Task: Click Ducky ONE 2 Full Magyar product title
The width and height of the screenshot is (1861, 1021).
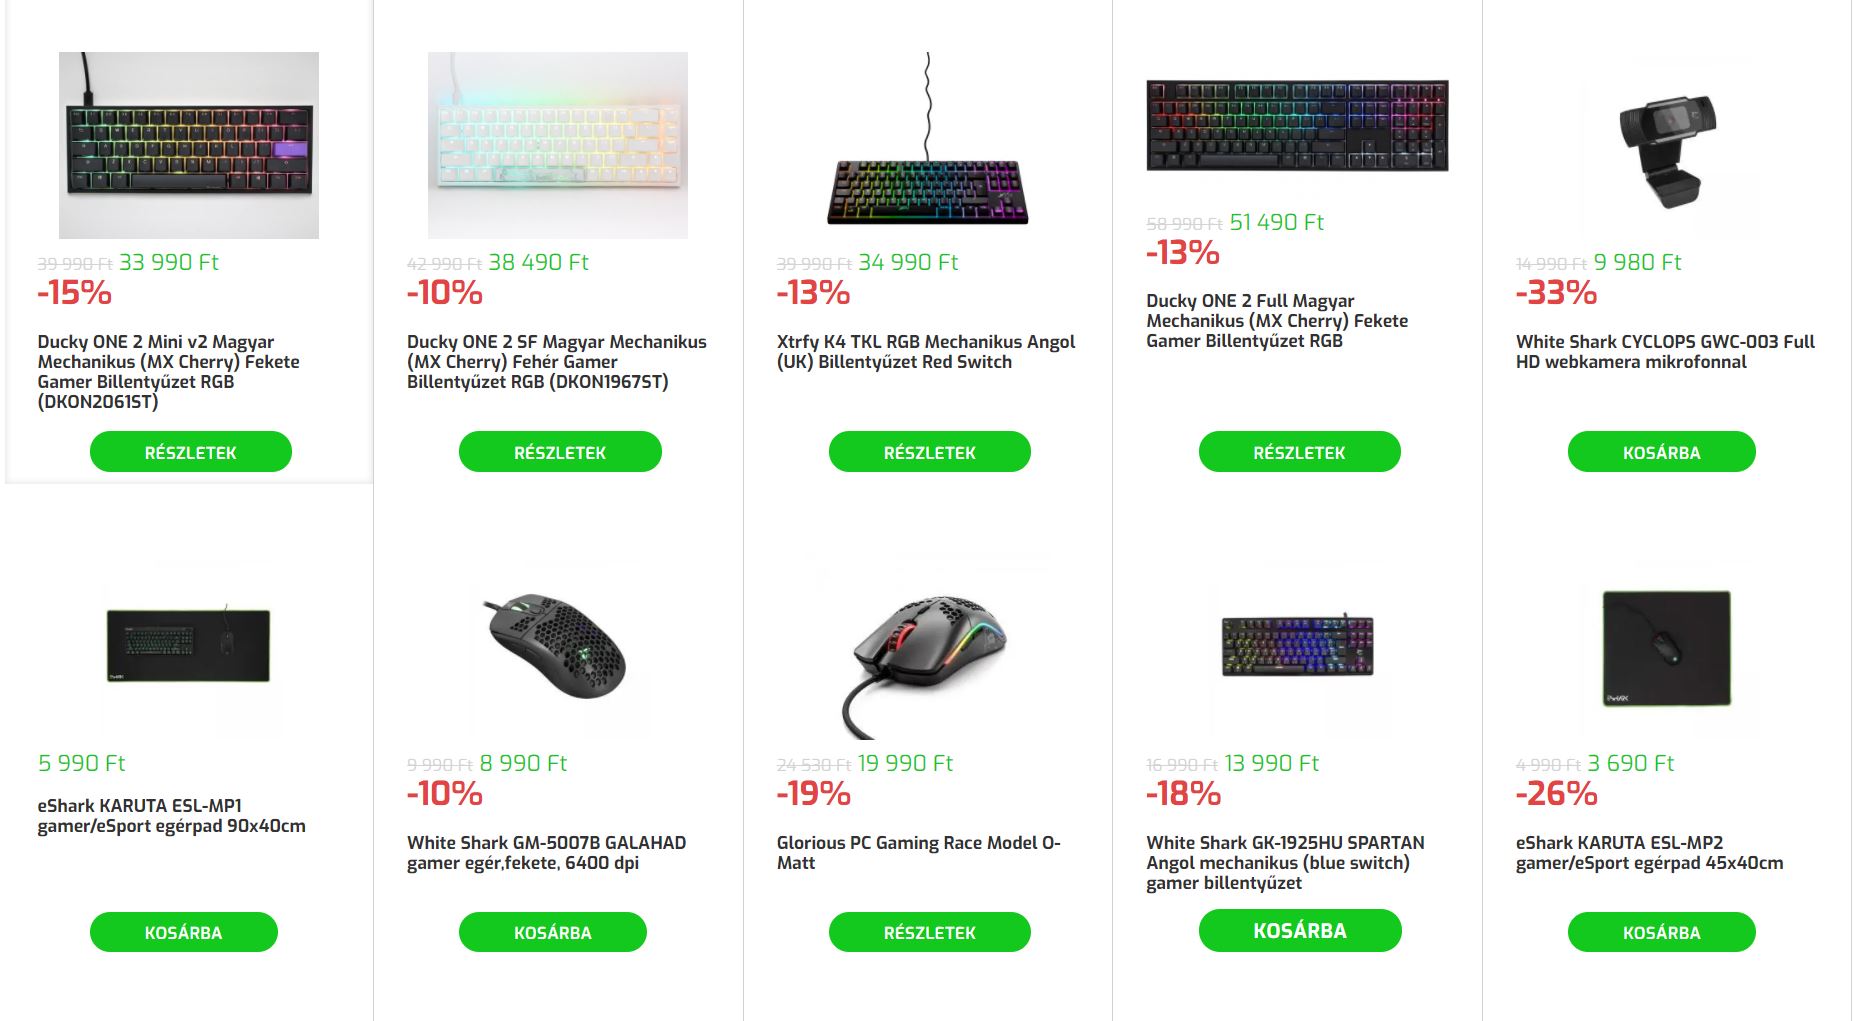Action: click(1276, 321)
